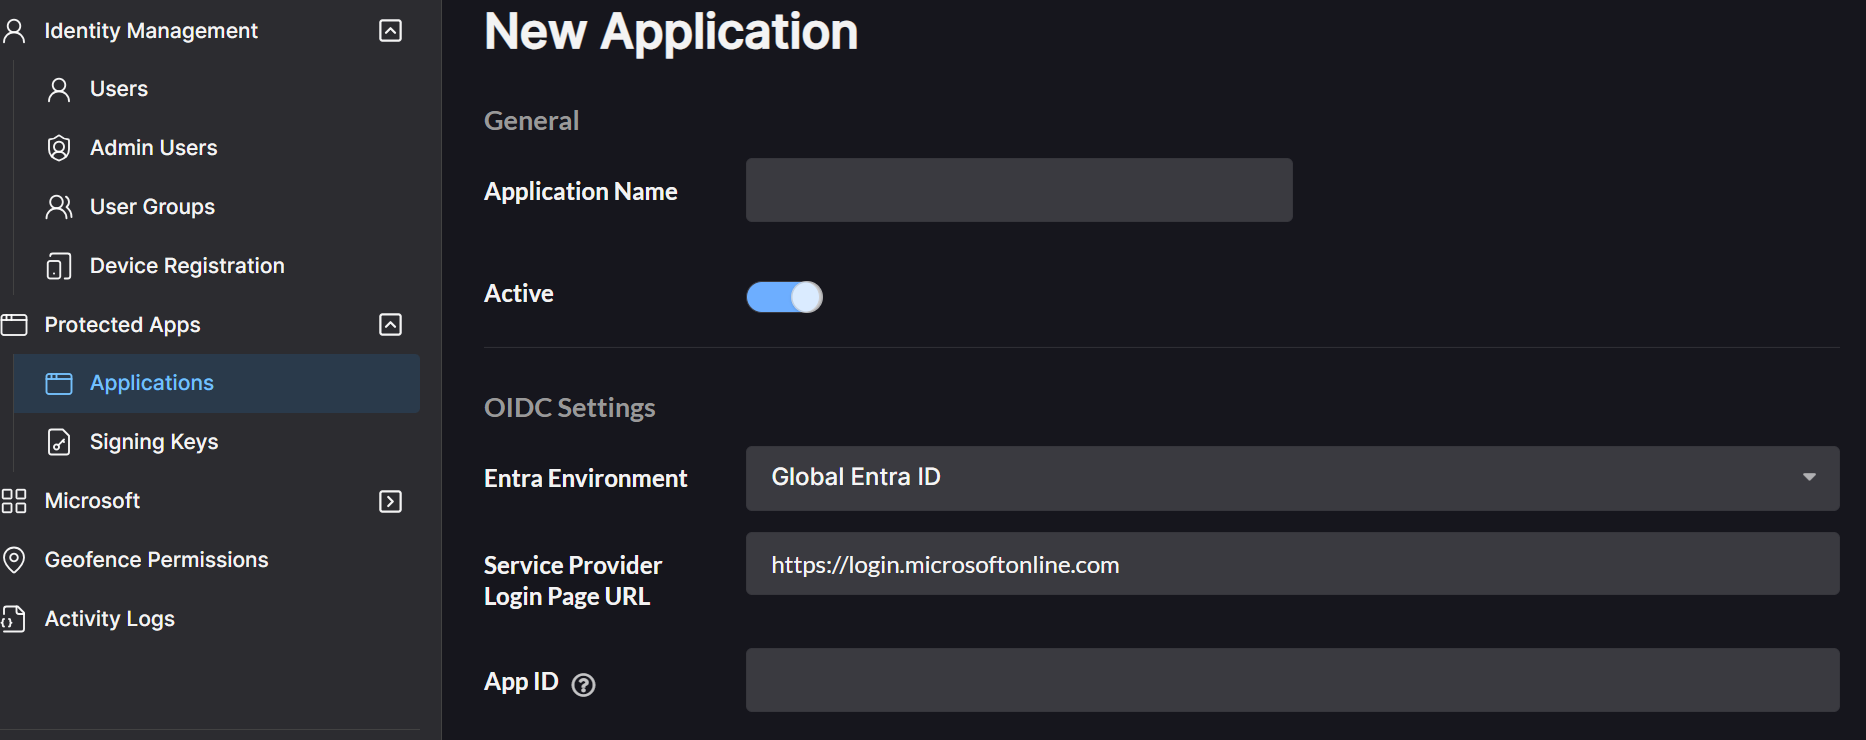Collapse the Protected Apps section
Viewport: 1866px width, 740px height.
click(x=391, y=325)
